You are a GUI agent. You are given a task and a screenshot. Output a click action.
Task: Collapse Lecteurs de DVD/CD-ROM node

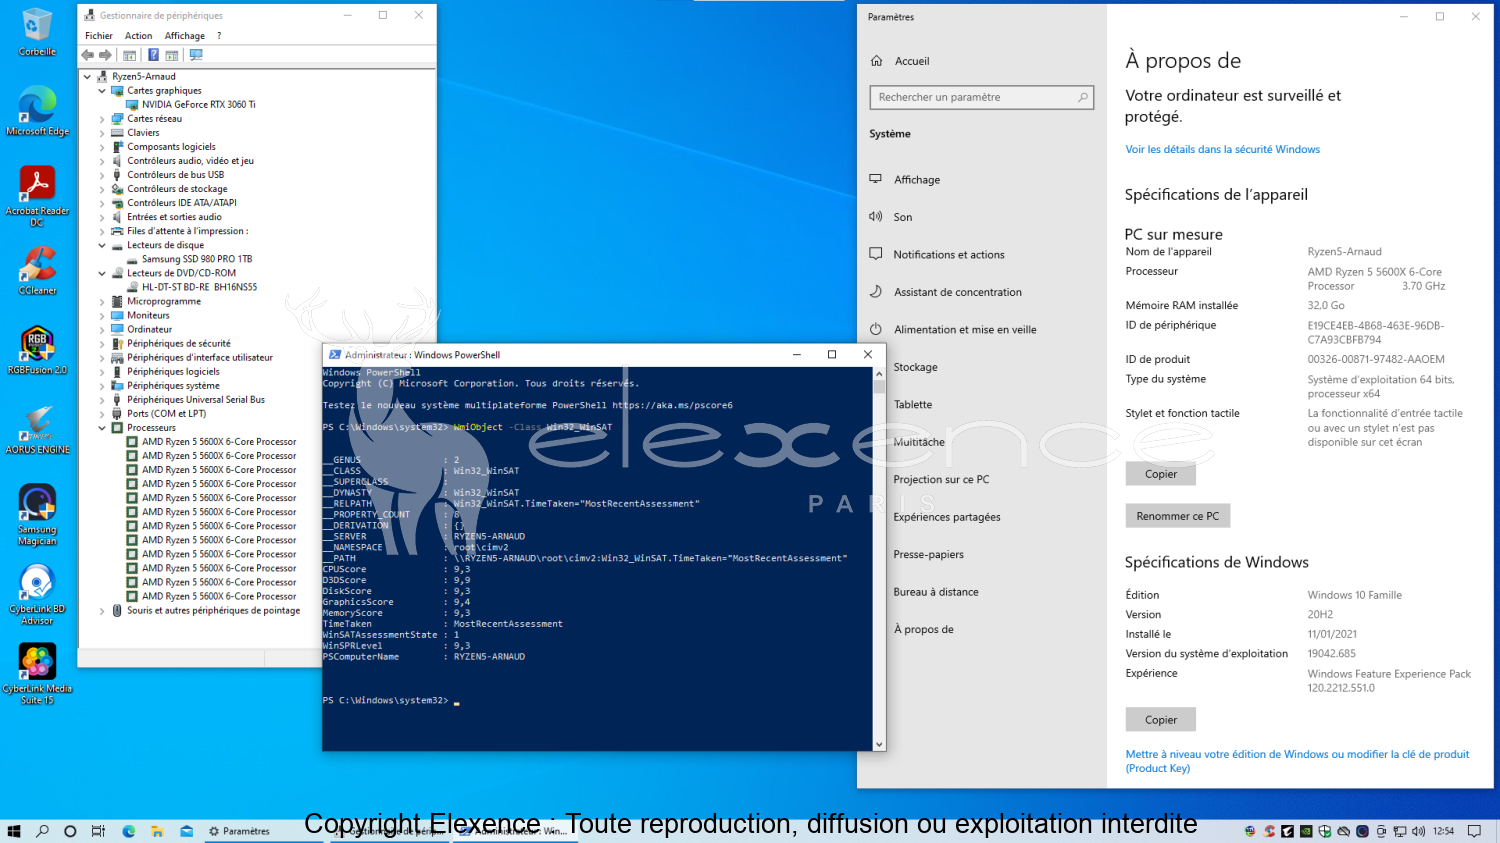click(x=102, y=273)
